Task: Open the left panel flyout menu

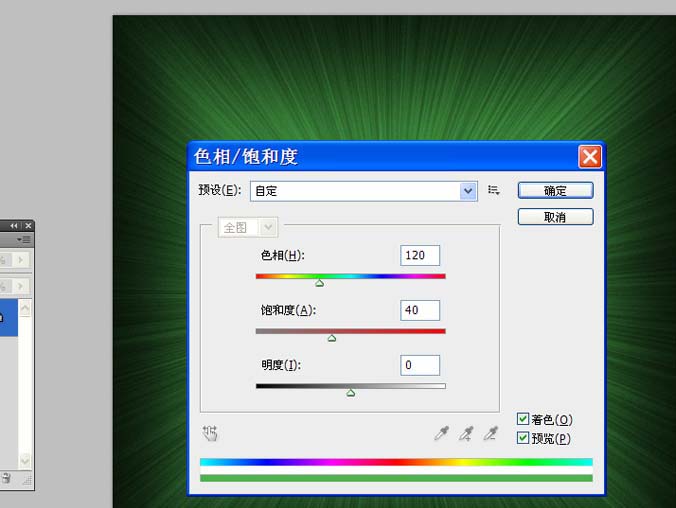Action: 24,239
